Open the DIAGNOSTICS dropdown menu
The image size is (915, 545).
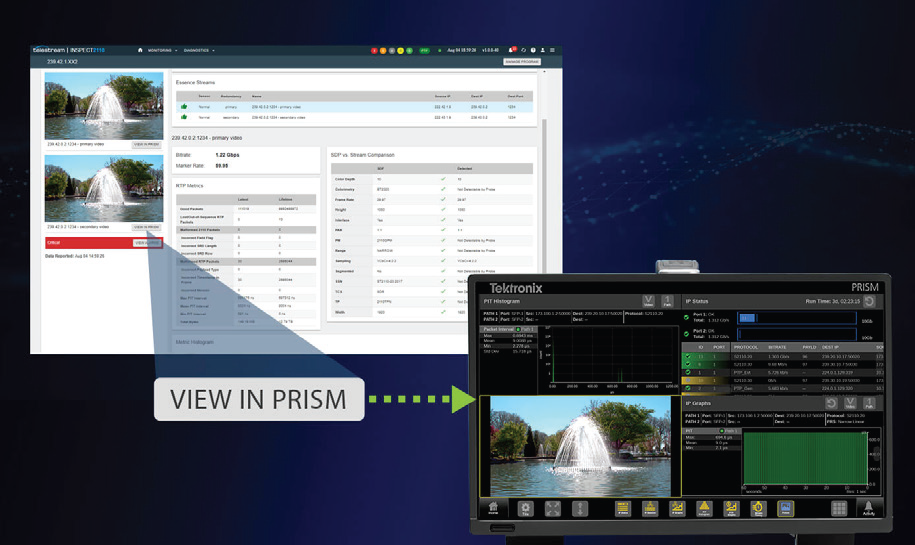(x=199, y=50)
